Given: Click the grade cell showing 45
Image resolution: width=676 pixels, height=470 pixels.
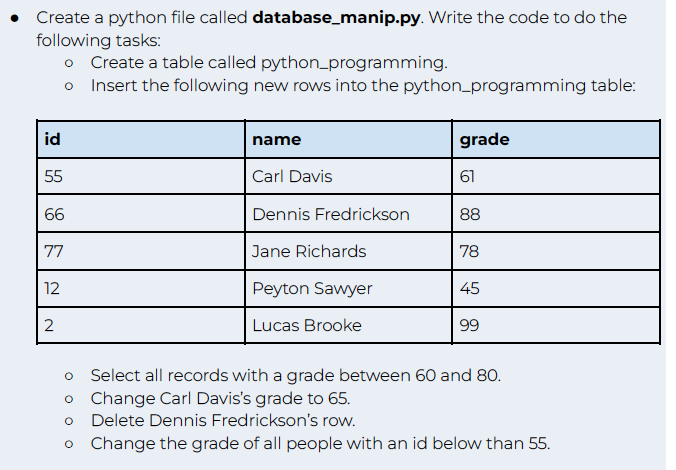Looking at the screenshot, I should [x=556, y=288].
